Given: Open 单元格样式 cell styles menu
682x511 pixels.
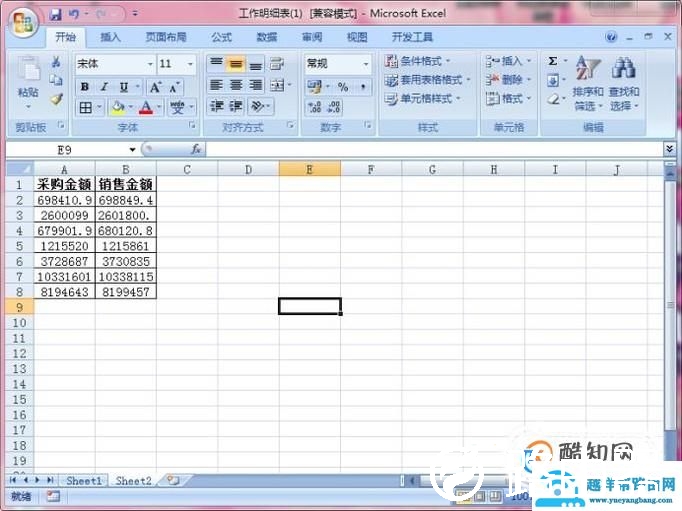Looking at the screenshot, I should [x=422, y=99].
